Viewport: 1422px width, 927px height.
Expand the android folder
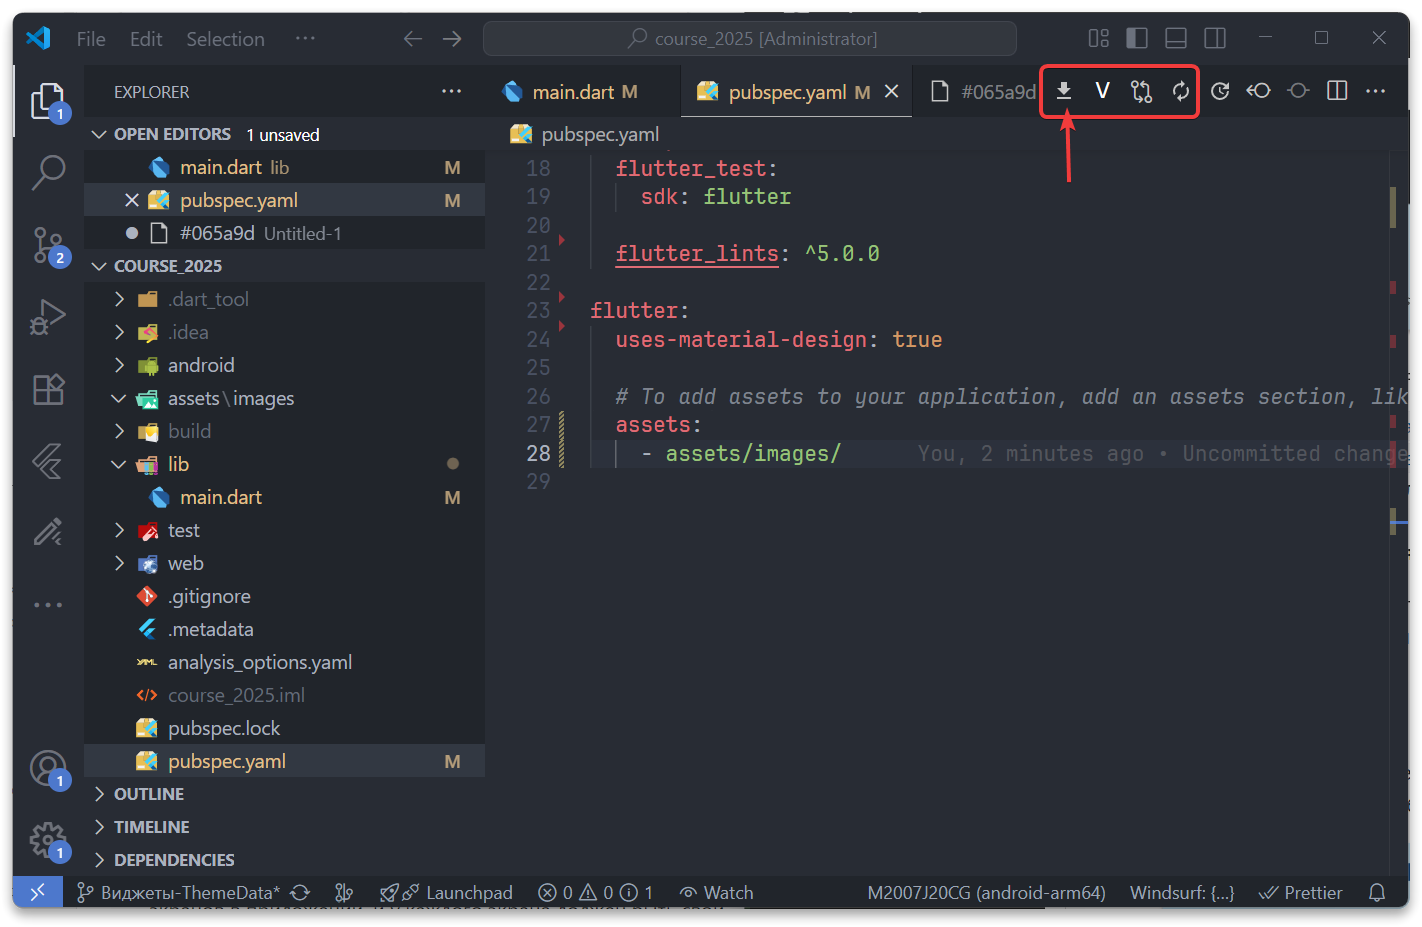click(119, 365)
